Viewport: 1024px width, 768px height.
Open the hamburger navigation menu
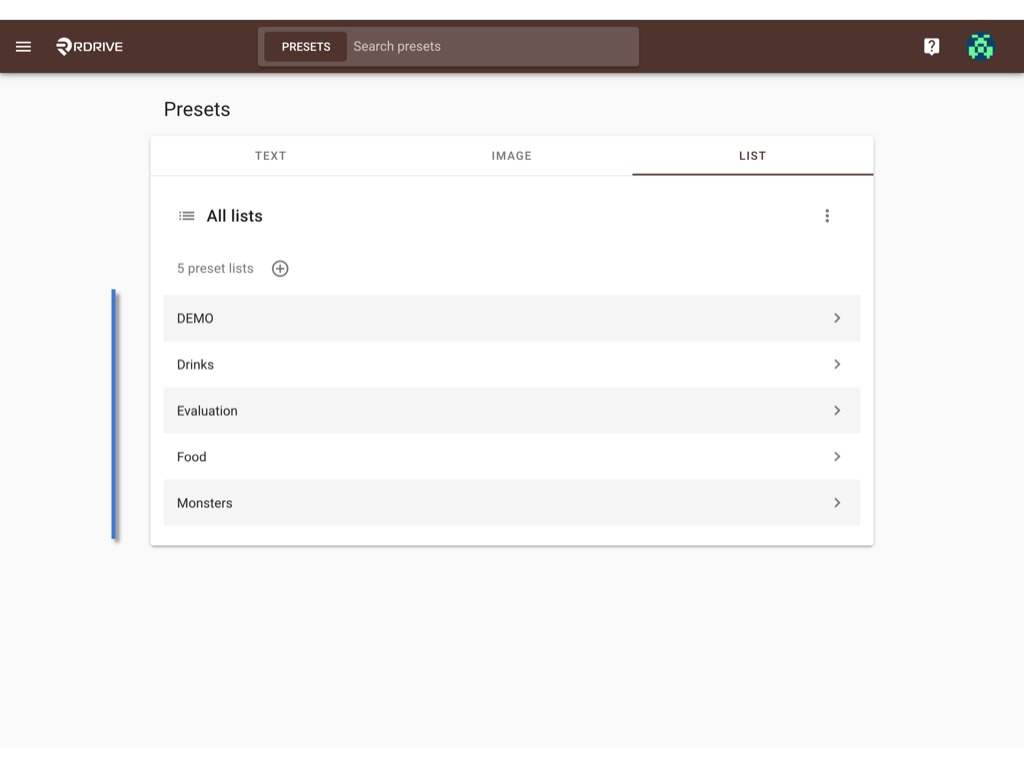[24, 46]
